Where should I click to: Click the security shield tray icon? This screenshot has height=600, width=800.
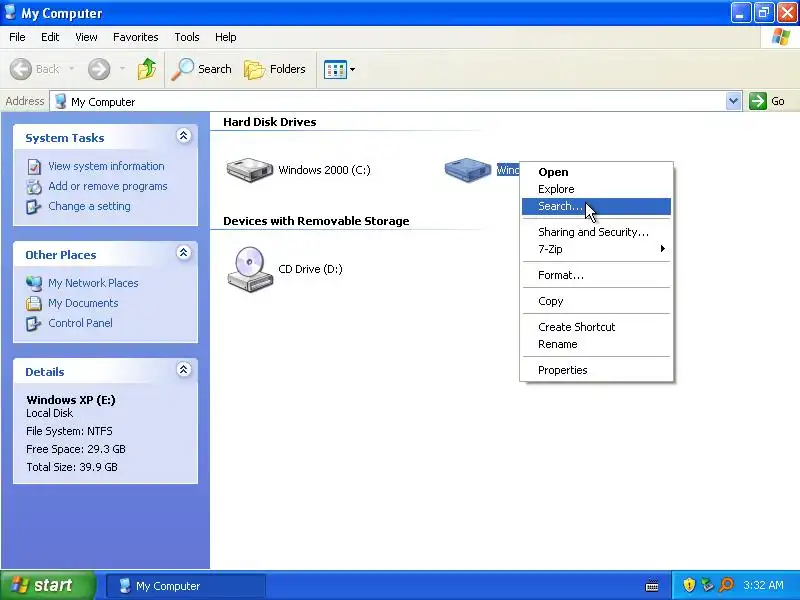coord(689,585)
